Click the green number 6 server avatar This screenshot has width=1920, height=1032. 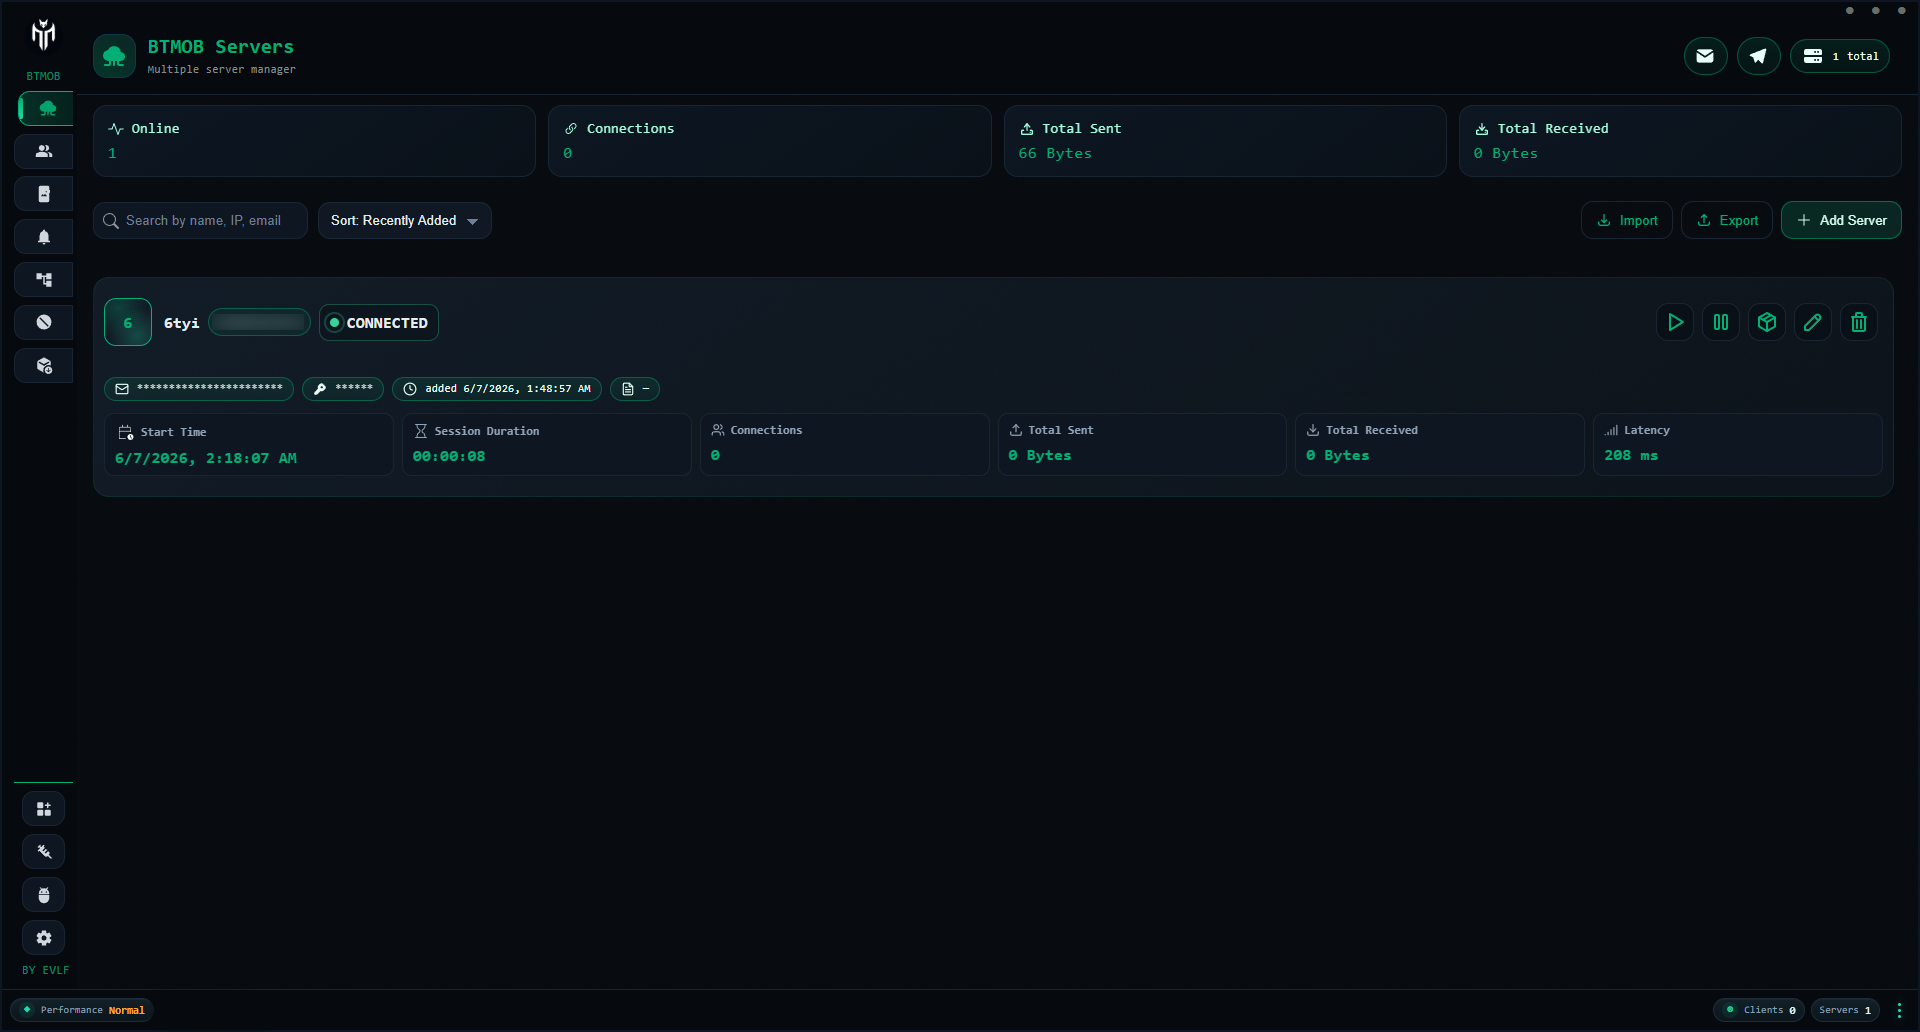click(x=128, y=322)
